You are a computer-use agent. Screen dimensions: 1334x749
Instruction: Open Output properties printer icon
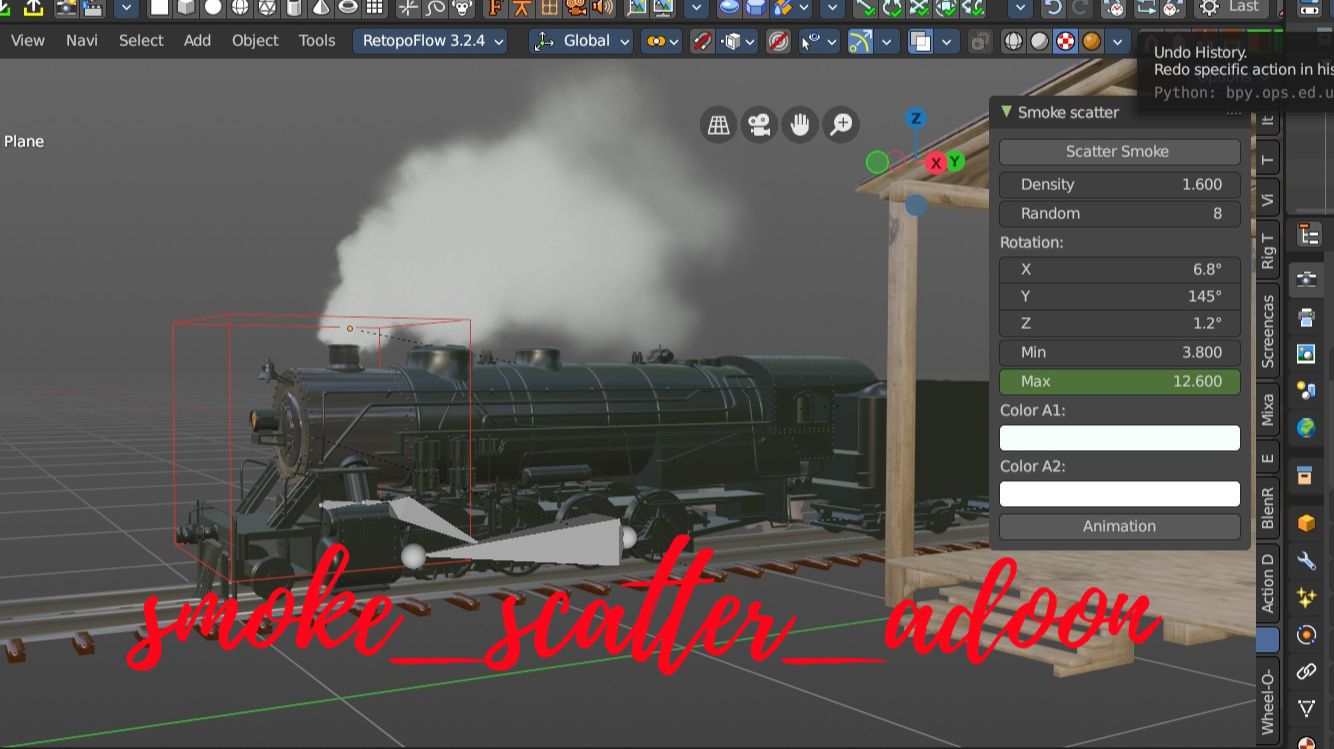pos(1306,317)
